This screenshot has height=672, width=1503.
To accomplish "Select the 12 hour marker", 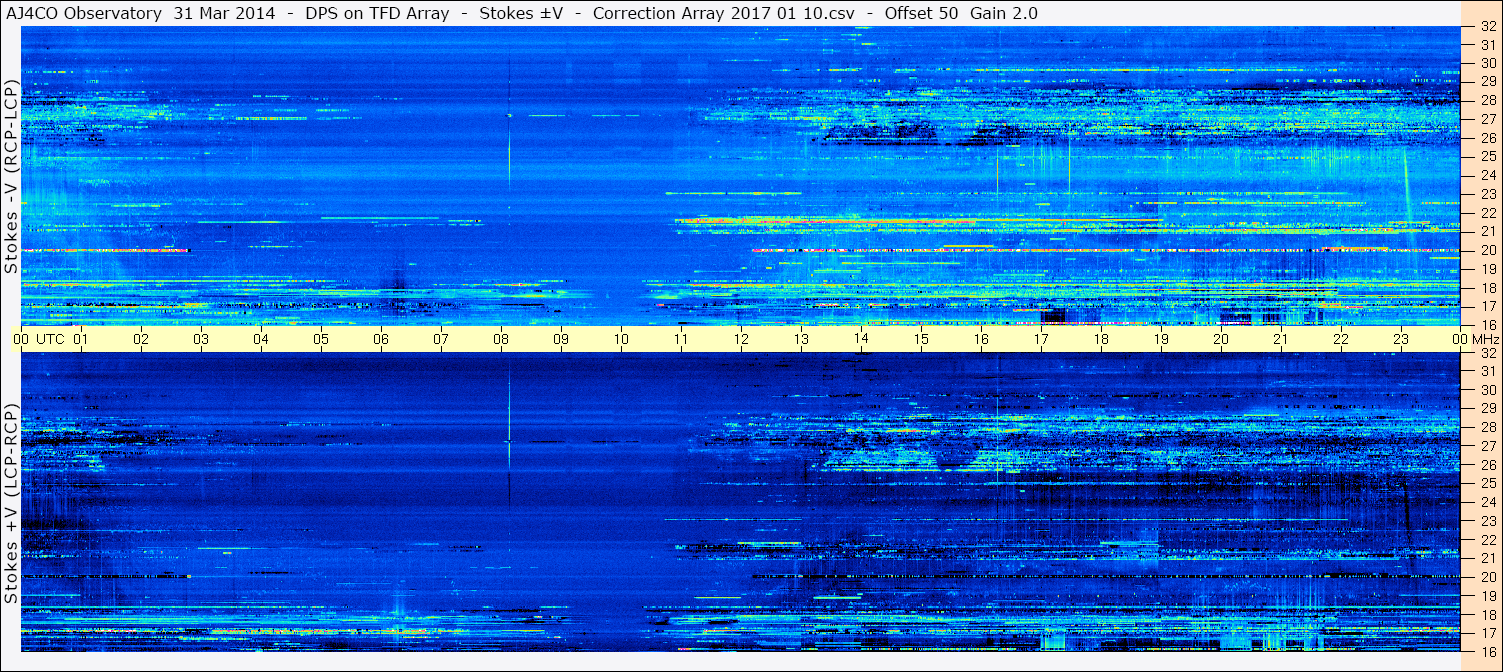I will point(741,339).
